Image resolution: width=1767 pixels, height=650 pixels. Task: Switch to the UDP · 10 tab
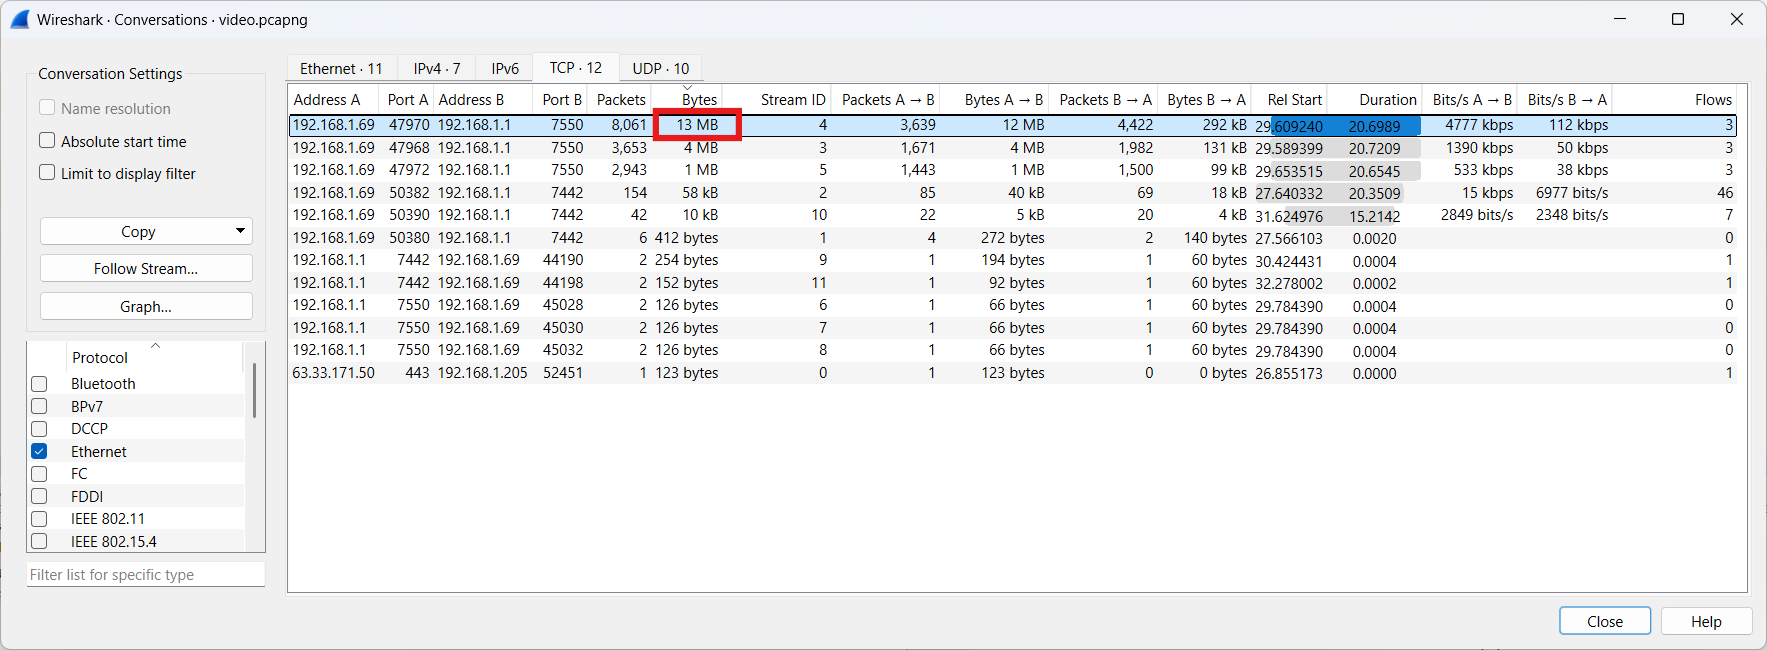660,68
